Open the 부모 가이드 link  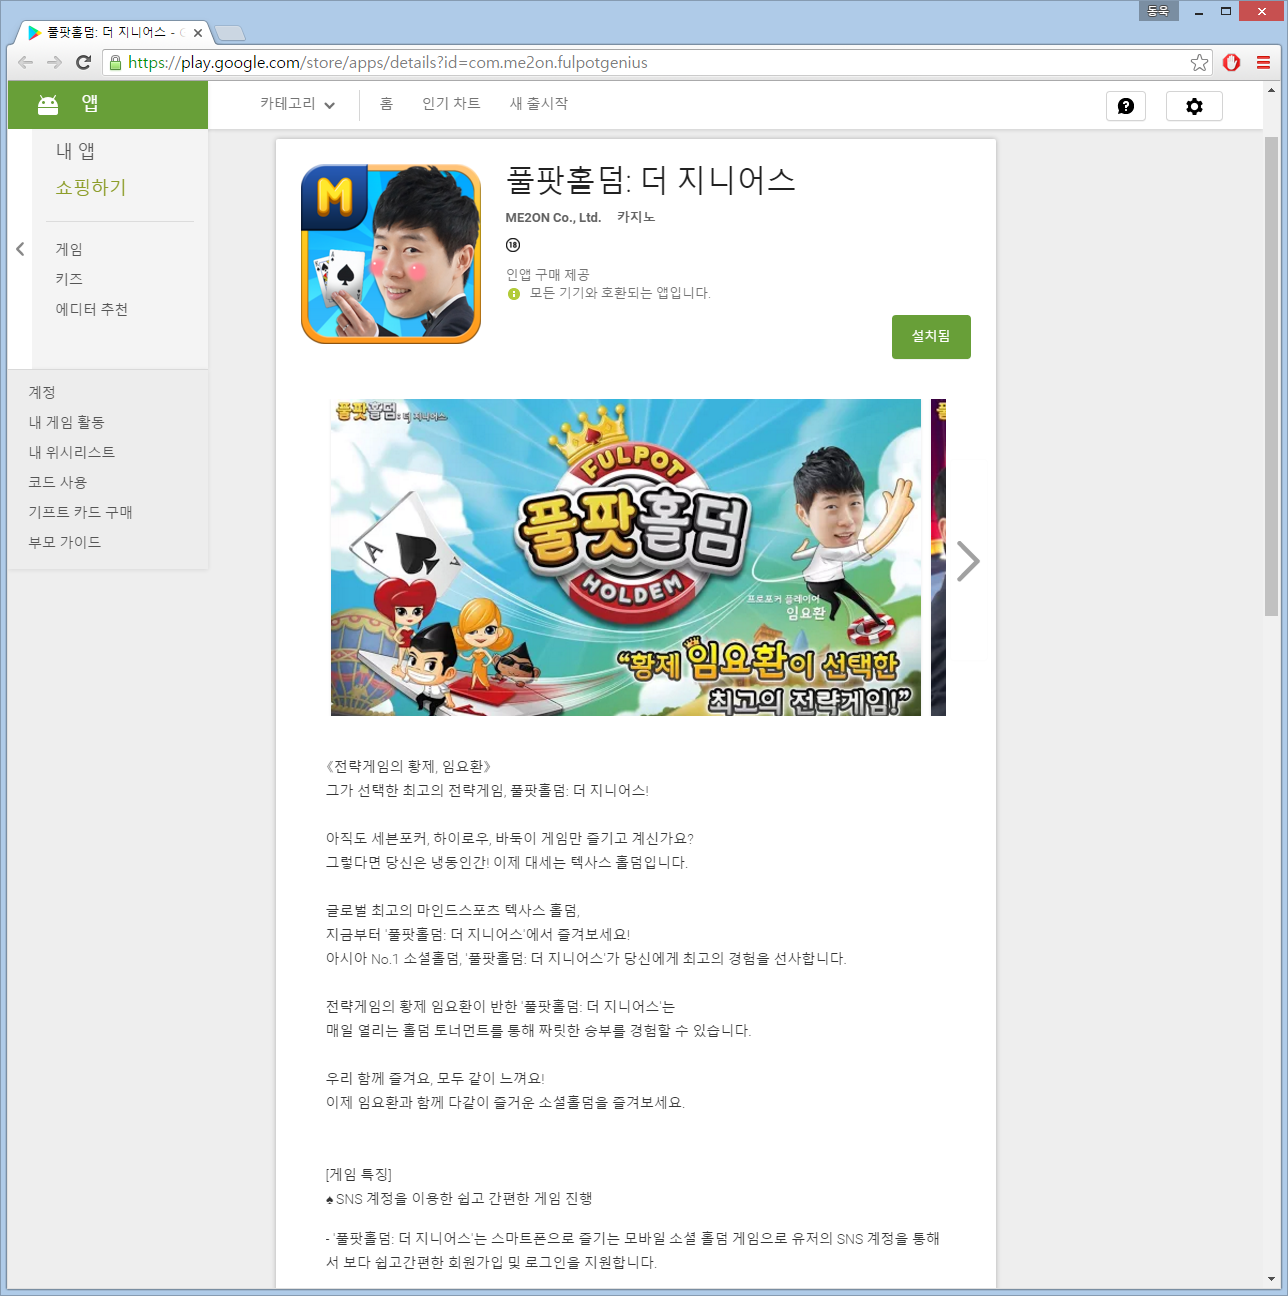[65, 542]
